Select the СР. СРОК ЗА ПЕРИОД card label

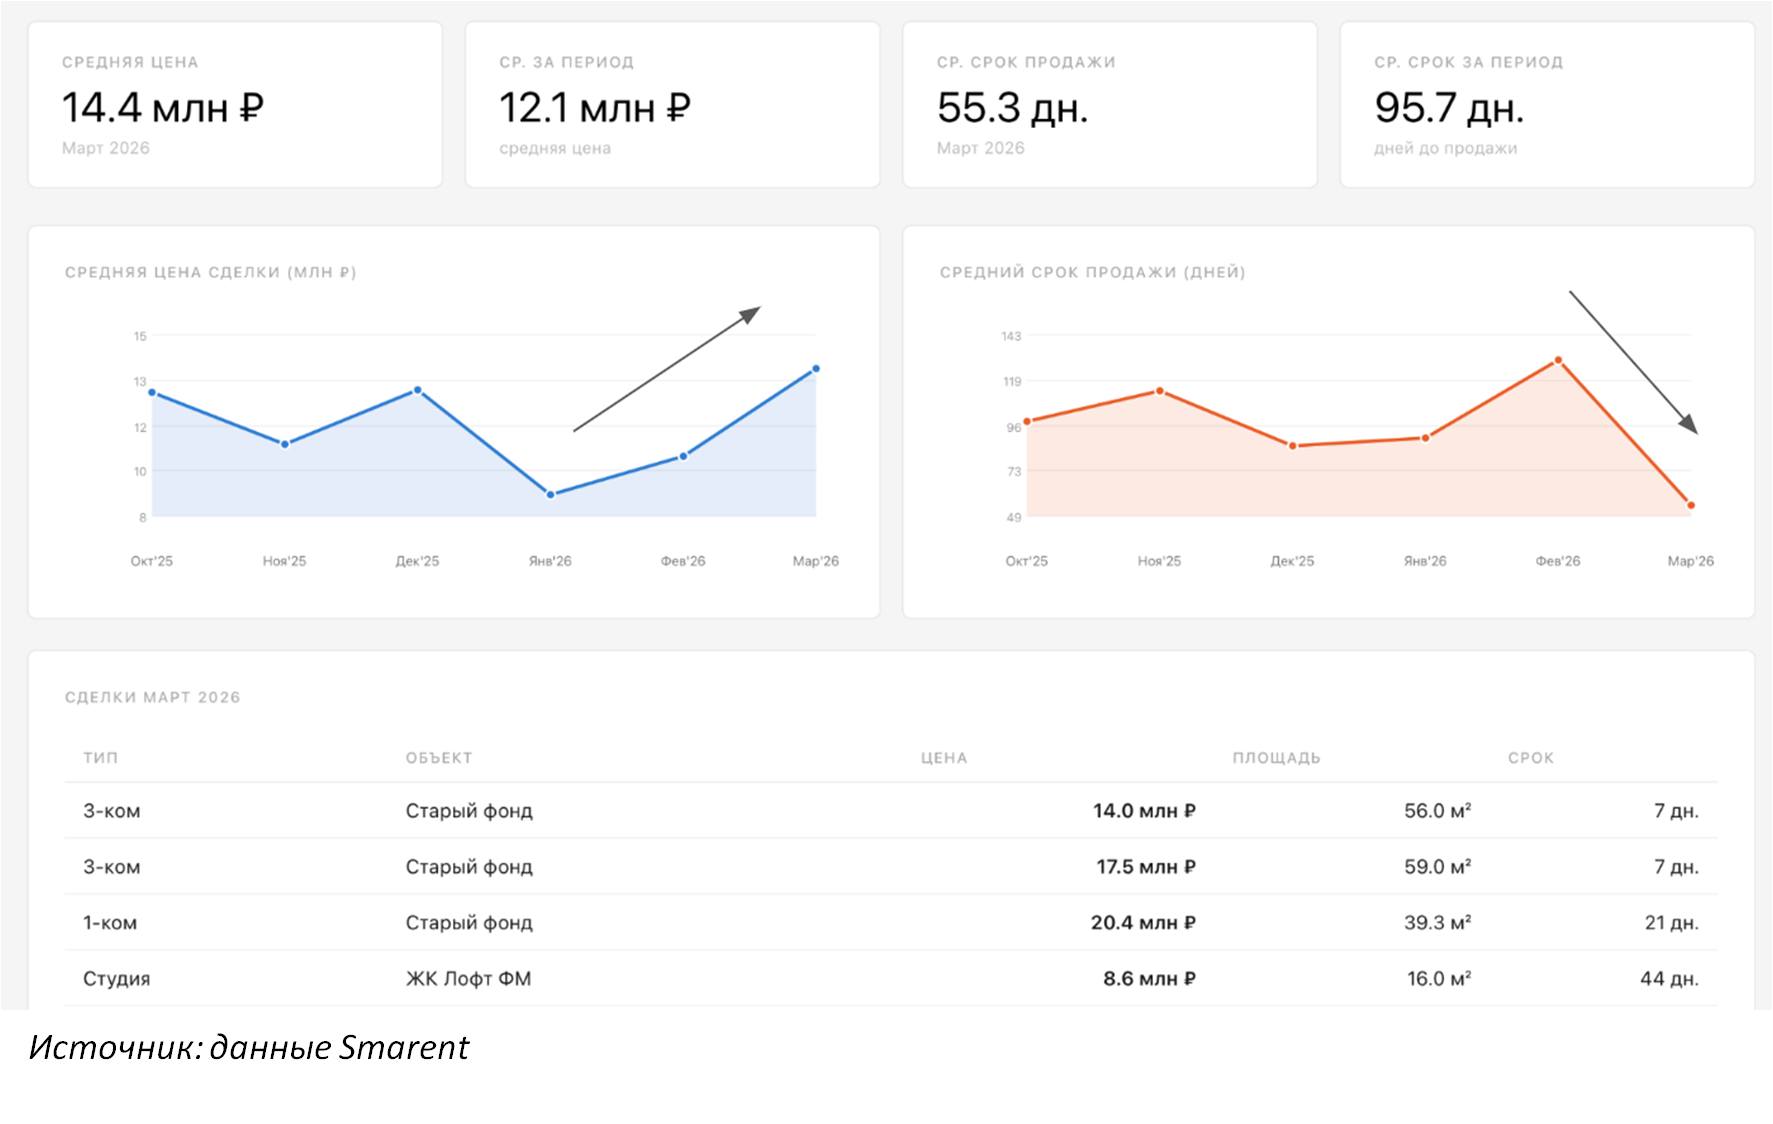coord(1468,62)
